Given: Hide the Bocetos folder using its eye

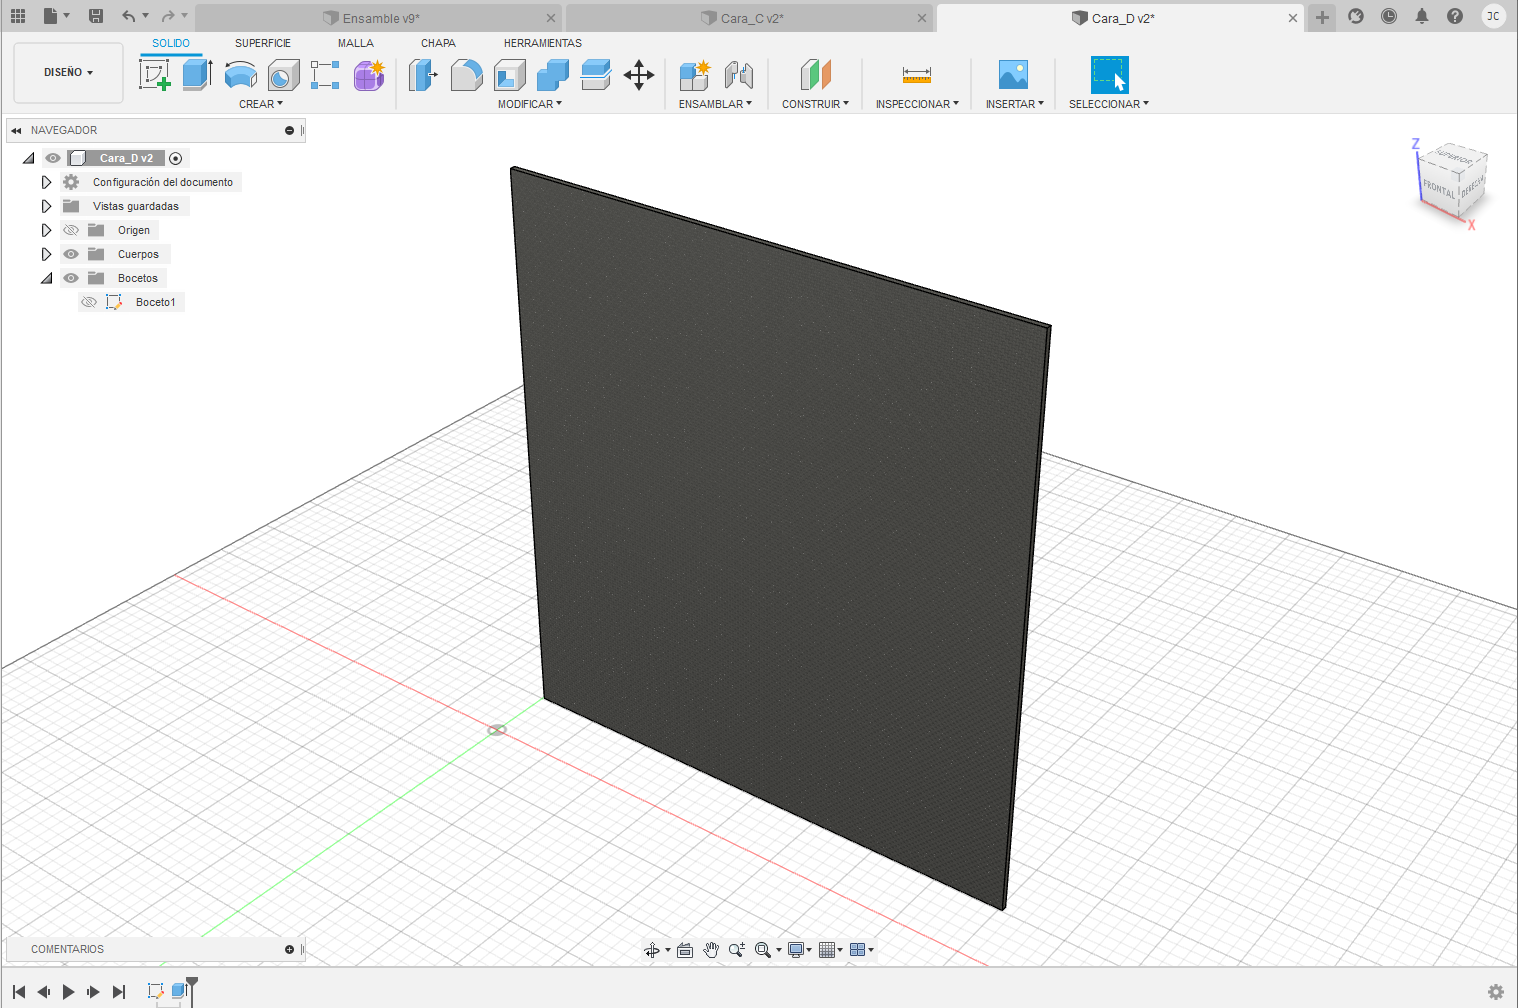Looking at the screenshot, I should tap(71, 278).
